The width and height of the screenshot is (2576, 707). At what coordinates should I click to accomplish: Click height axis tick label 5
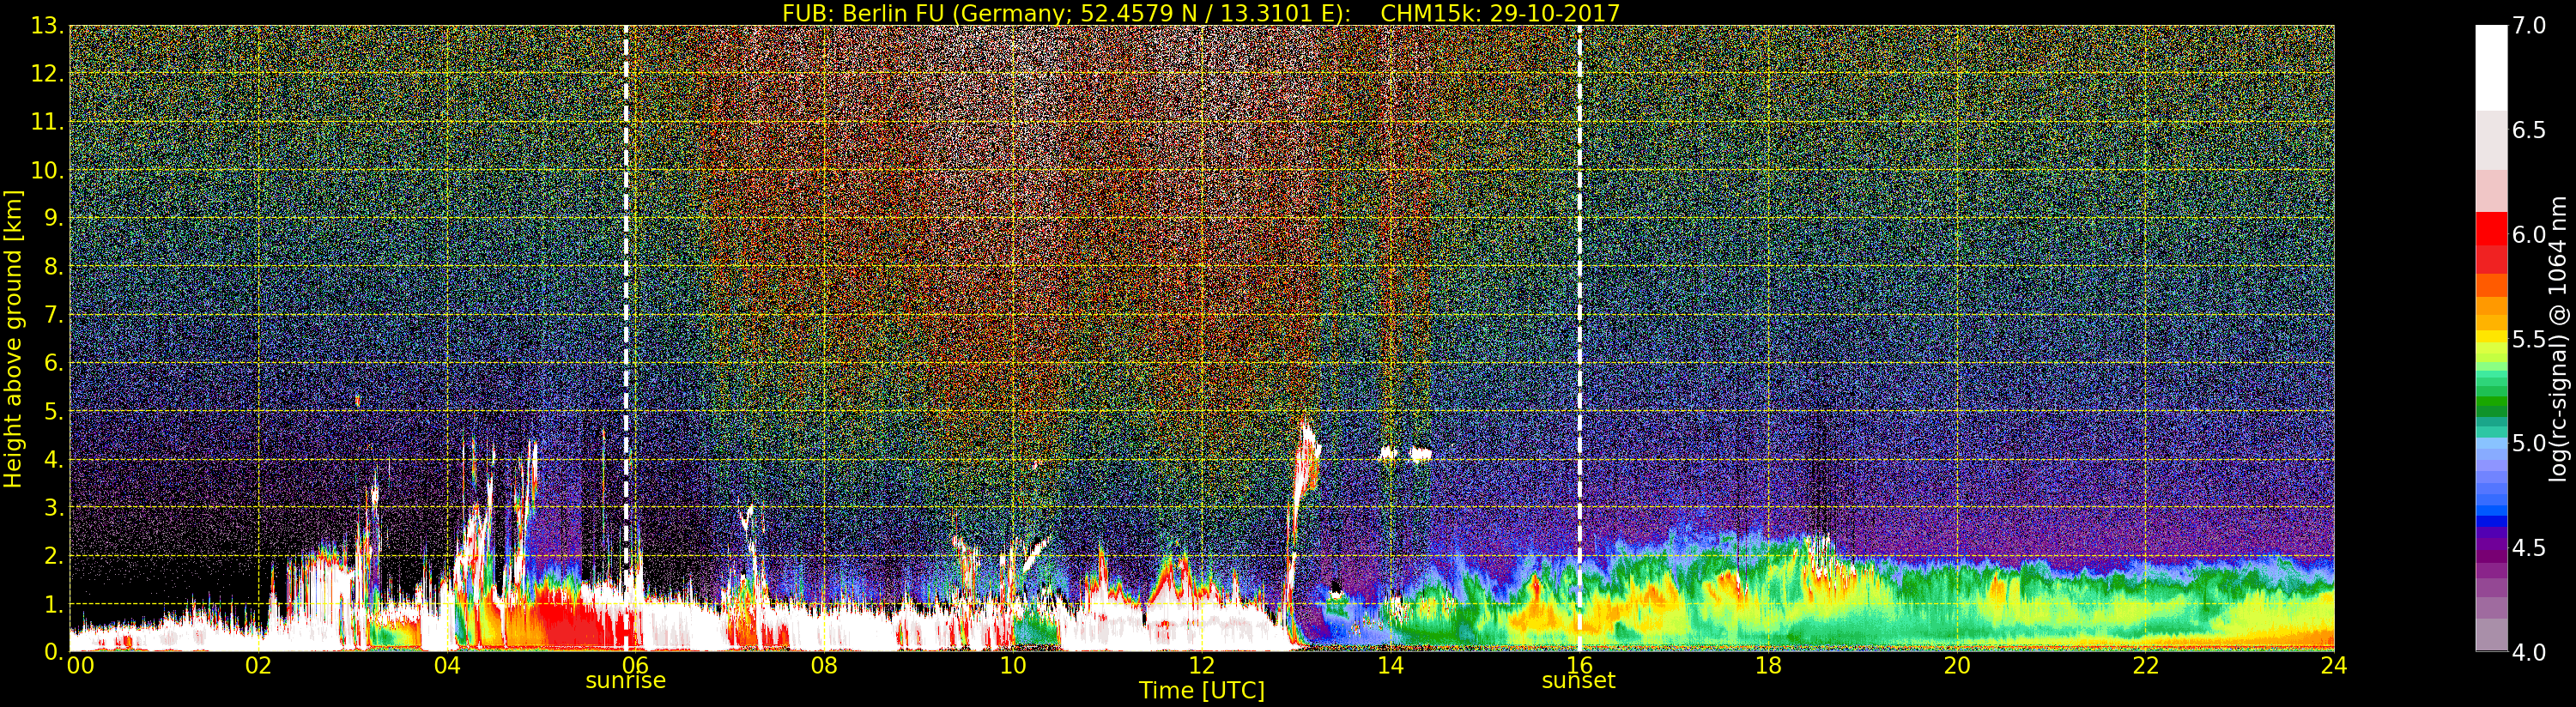click(x=53, y=411)
